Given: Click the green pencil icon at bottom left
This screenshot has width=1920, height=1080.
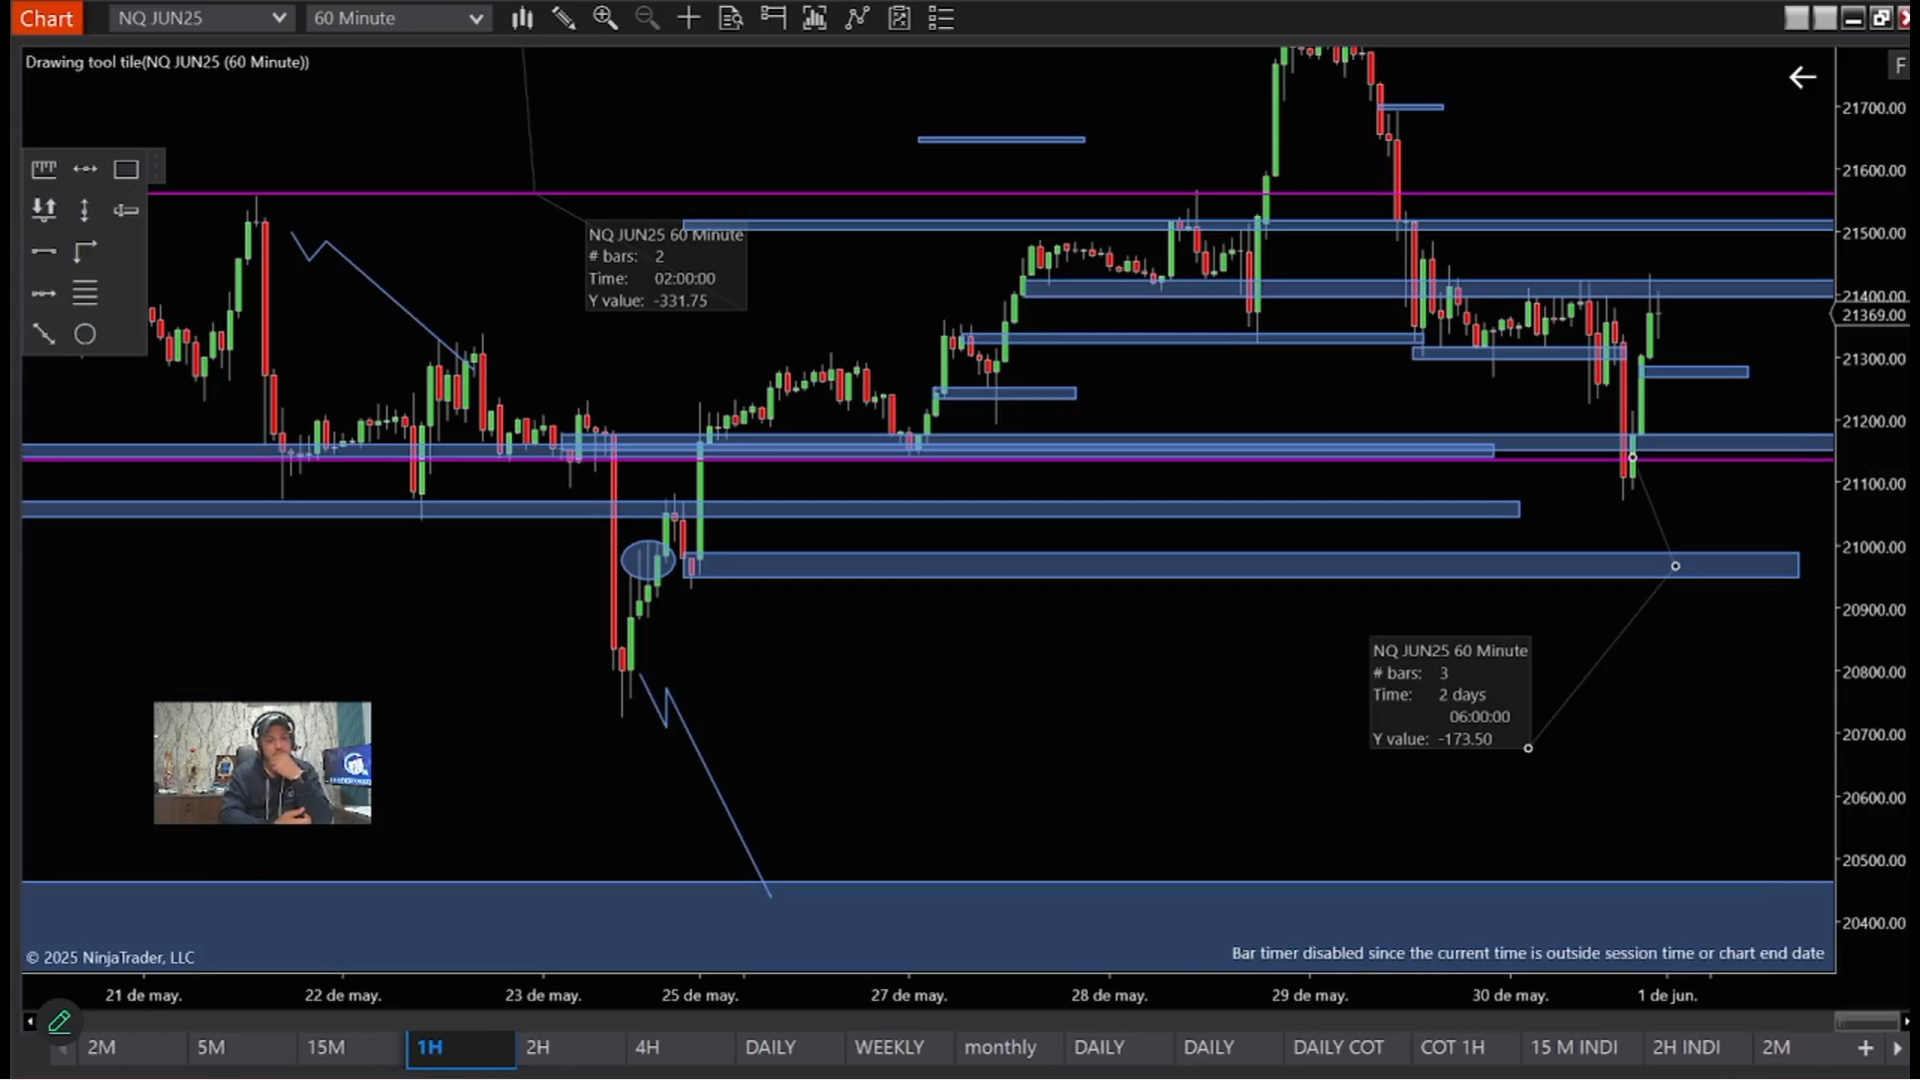Looking at the screenshot, I should click(x=60, y=1021).
